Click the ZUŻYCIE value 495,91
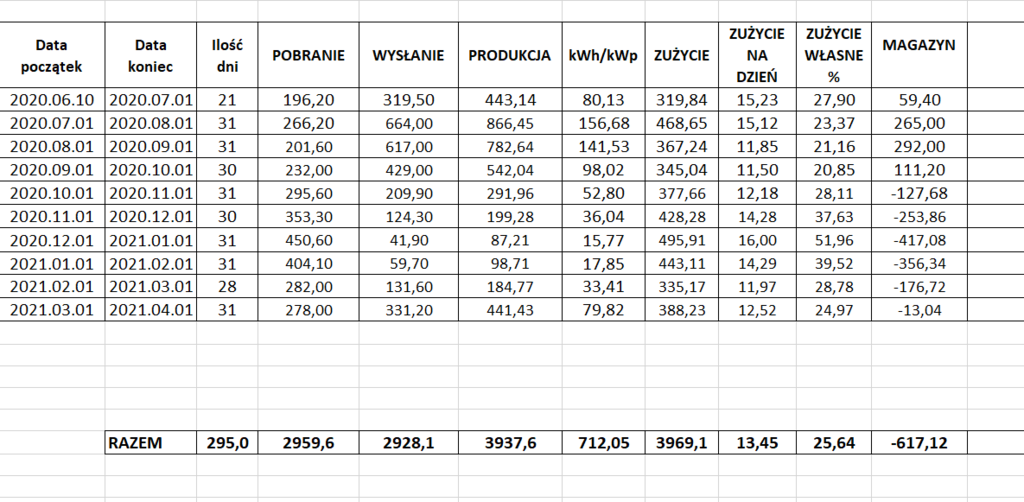The width and height of the screenshot is (1024, 502). coord(683,239)
